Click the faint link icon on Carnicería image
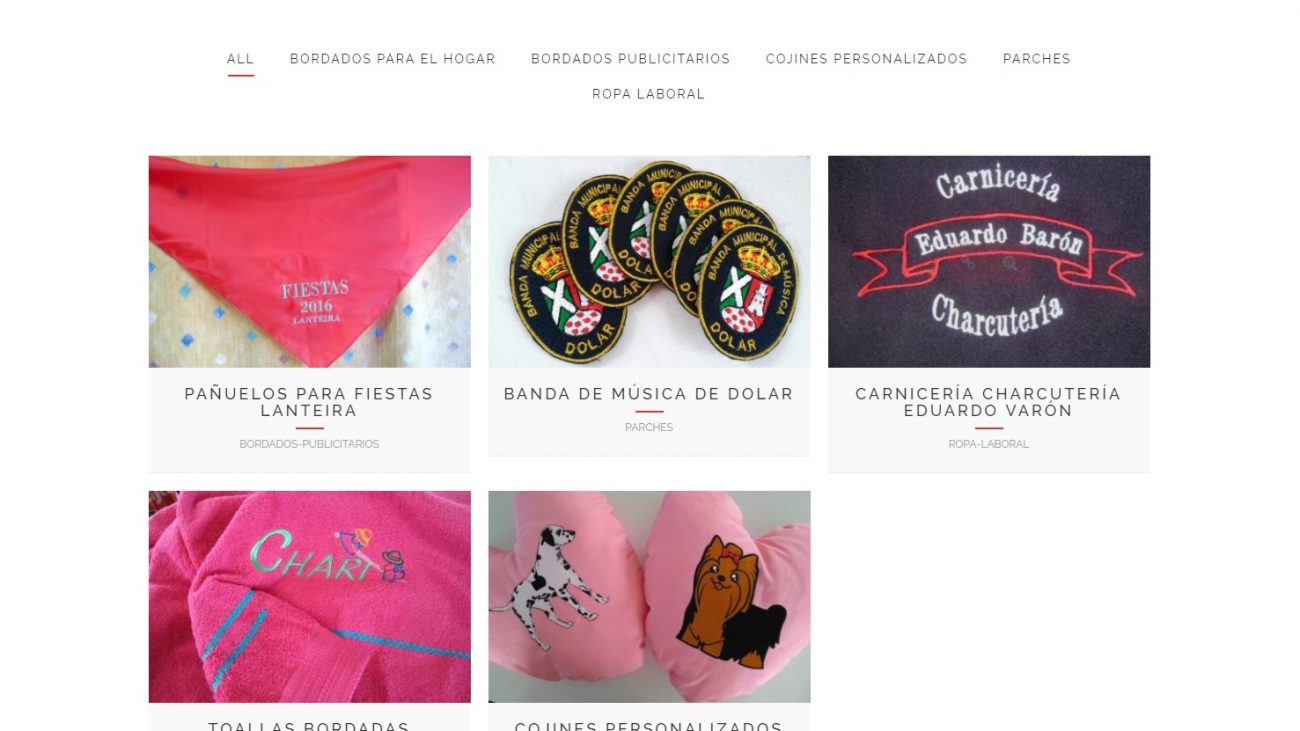The image size is (1300, 731). (967, 265)
